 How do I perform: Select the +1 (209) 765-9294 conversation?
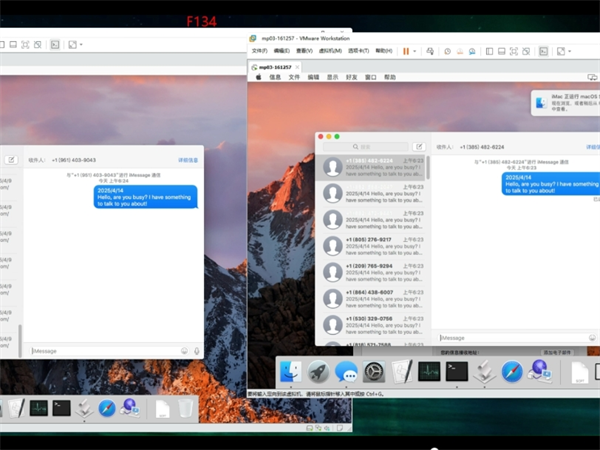tap(370, 267)
